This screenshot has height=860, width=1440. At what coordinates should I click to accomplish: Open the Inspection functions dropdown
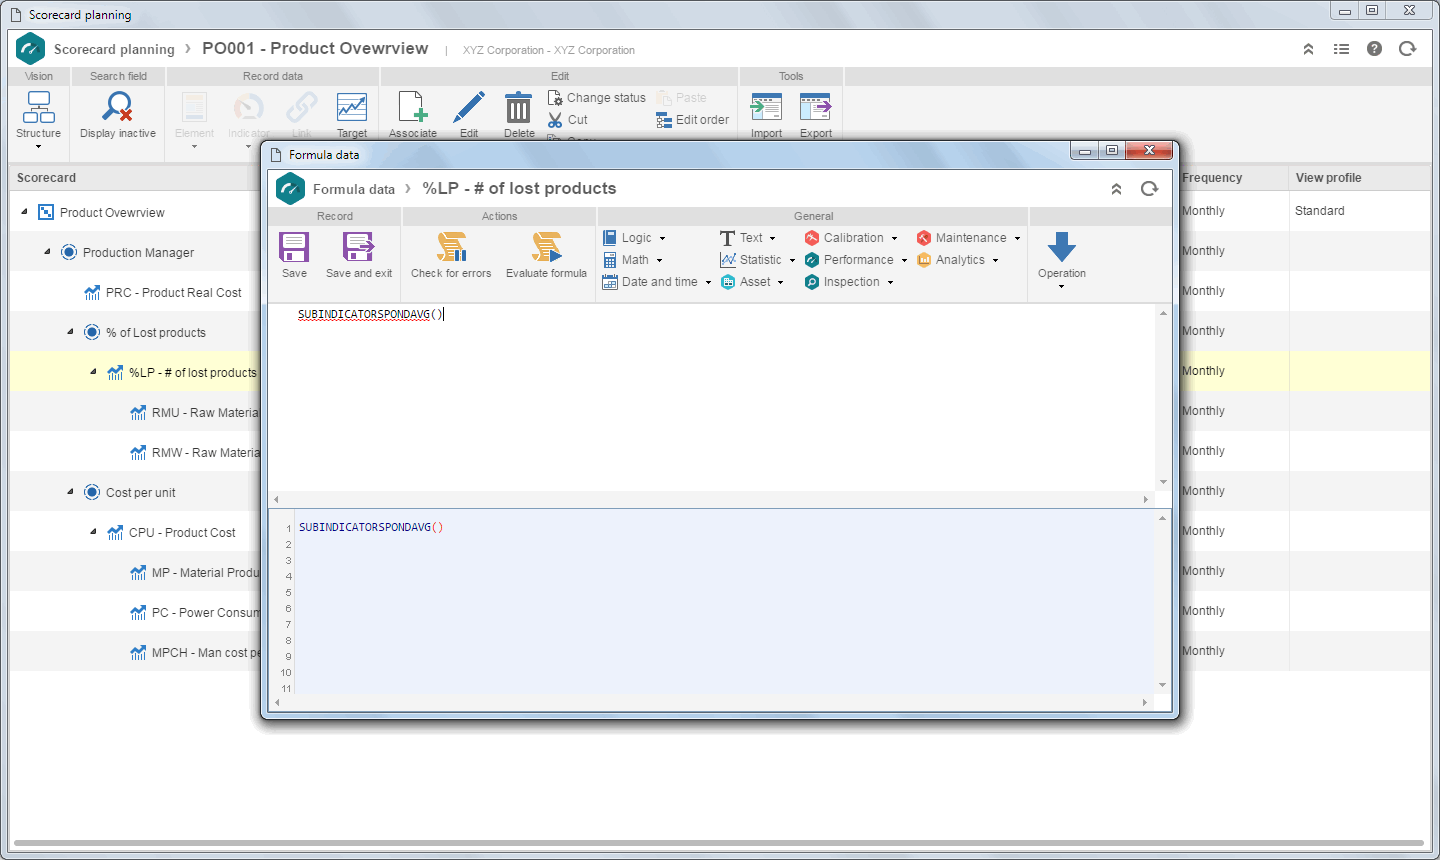(849, 282)
